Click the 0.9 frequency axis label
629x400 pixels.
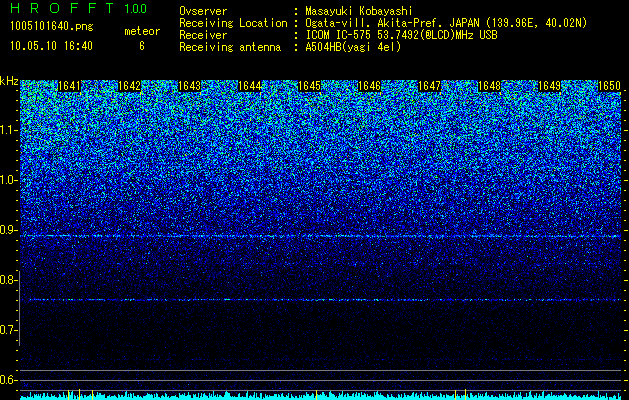click(x=9, y=230)
